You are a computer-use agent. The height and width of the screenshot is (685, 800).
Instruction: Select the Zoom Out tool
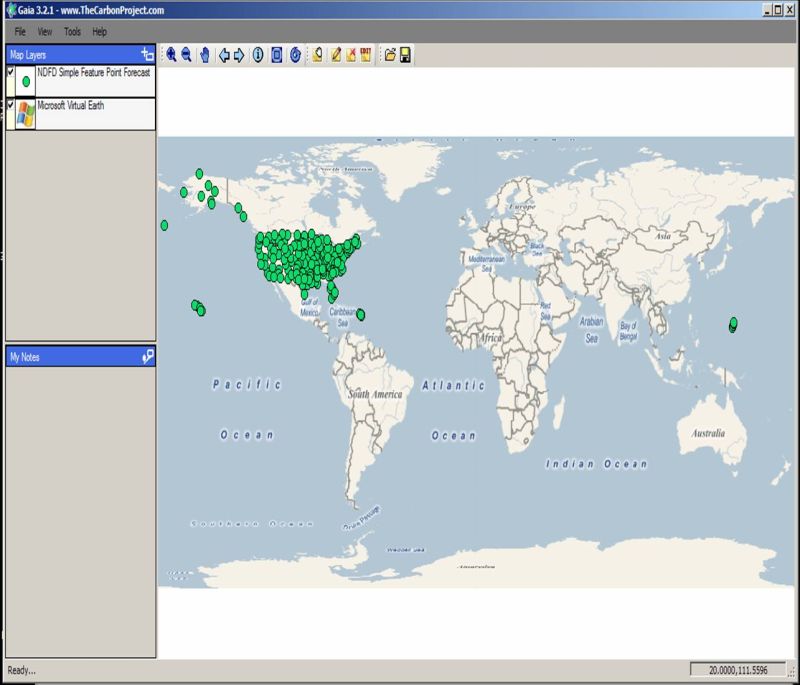tap(187, 55)
